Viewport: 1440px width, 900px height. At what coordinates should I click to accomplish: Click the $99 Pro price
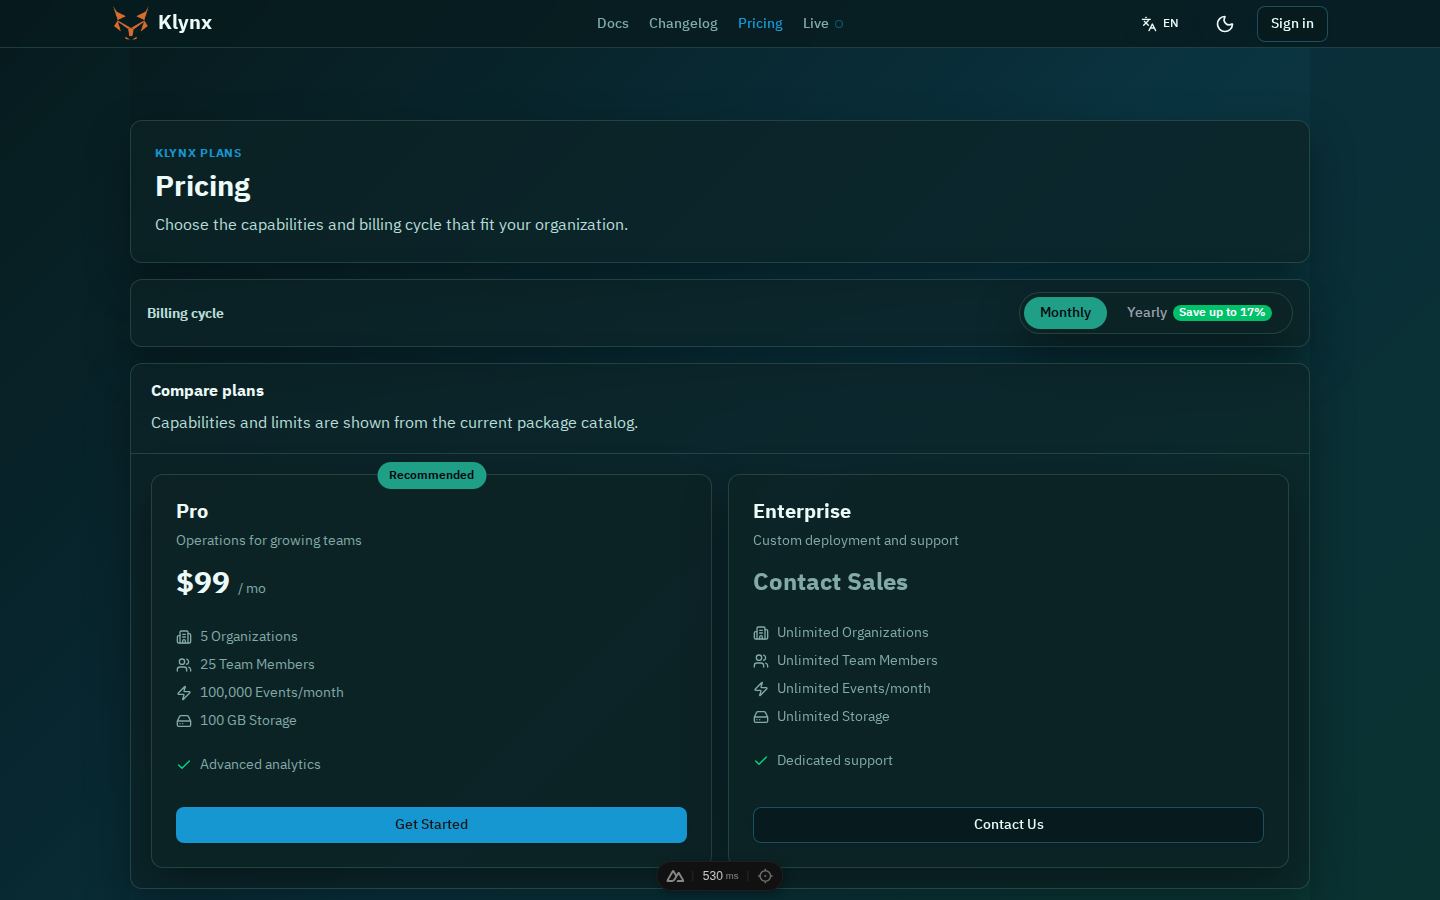click(203, 583)
